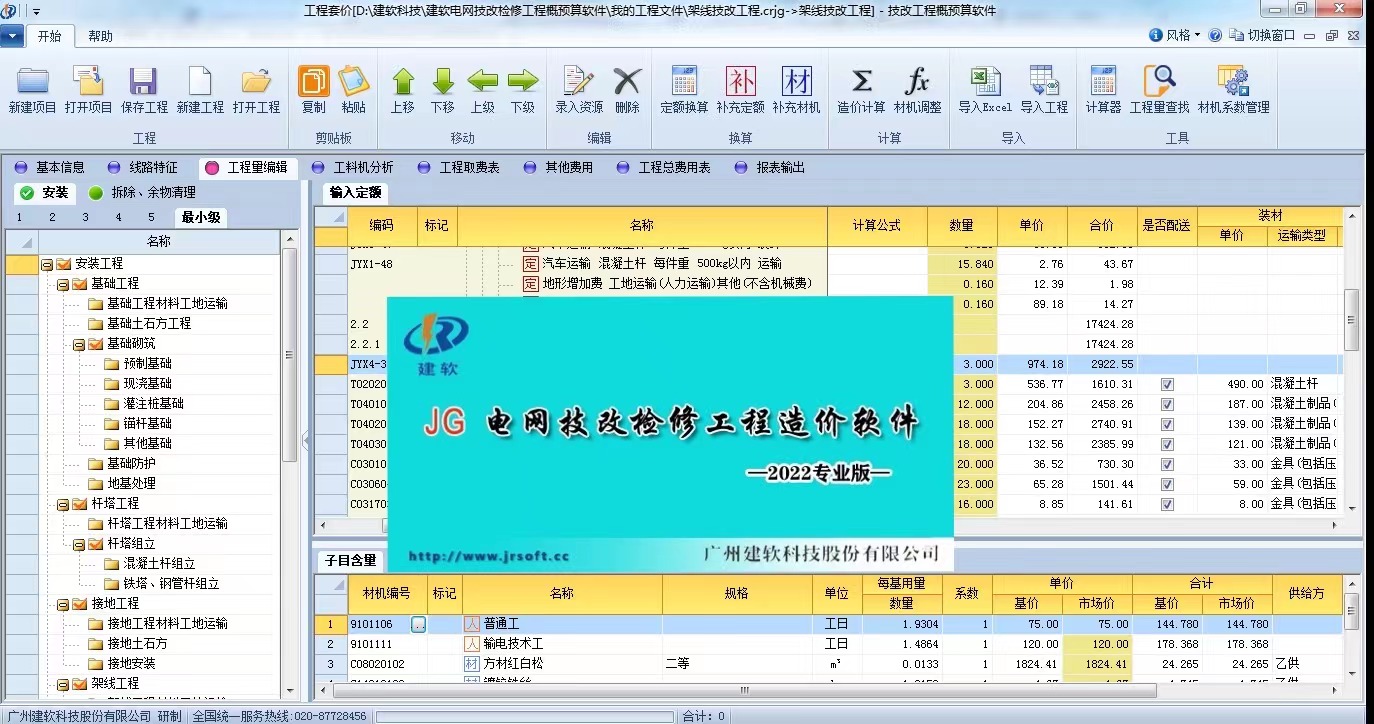The height and width of the screenshot is (724, 1374).
Task: Open the 风格 style dropdown
Action: tap(1176, 35)
